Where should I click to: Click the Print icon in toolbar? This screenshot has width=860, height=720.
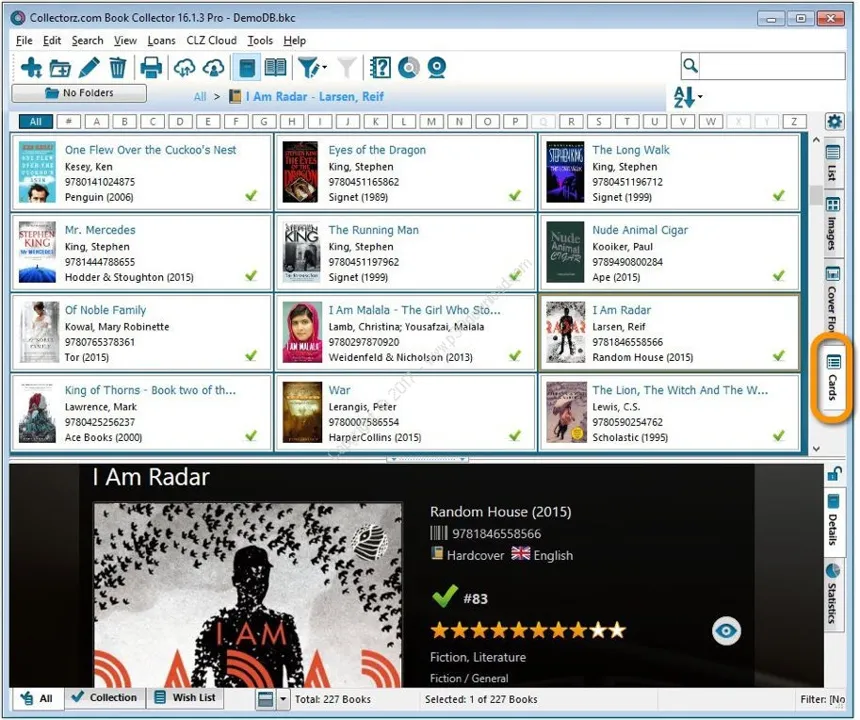(x=151, y=67)
